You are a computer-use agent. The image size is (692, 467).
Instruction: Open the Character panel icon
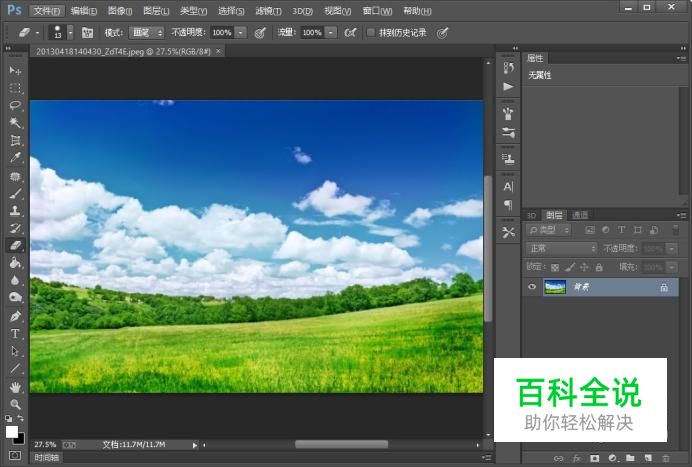tap(508, 186)
